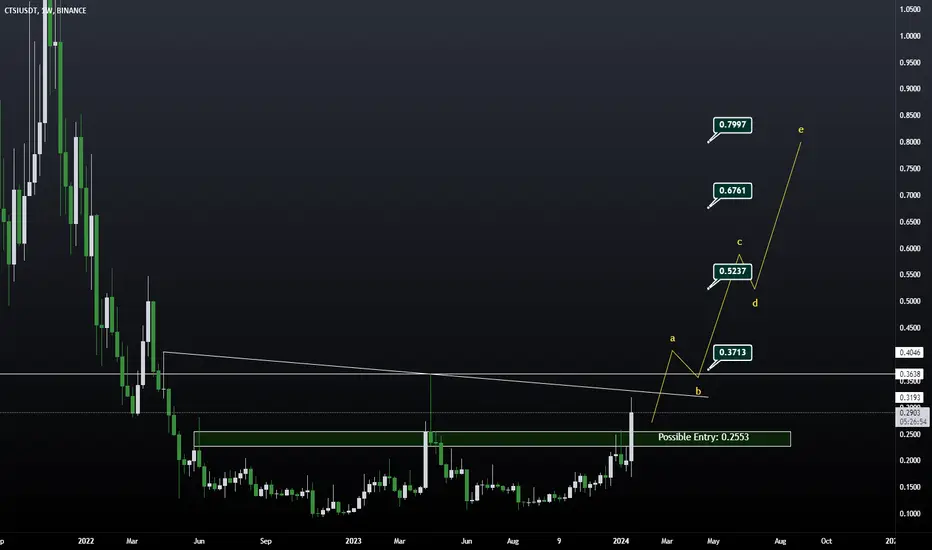Image resolution: width=932 pixels, height=550 pixels.
Task: Select wave label 'e'
Action: 801,130
